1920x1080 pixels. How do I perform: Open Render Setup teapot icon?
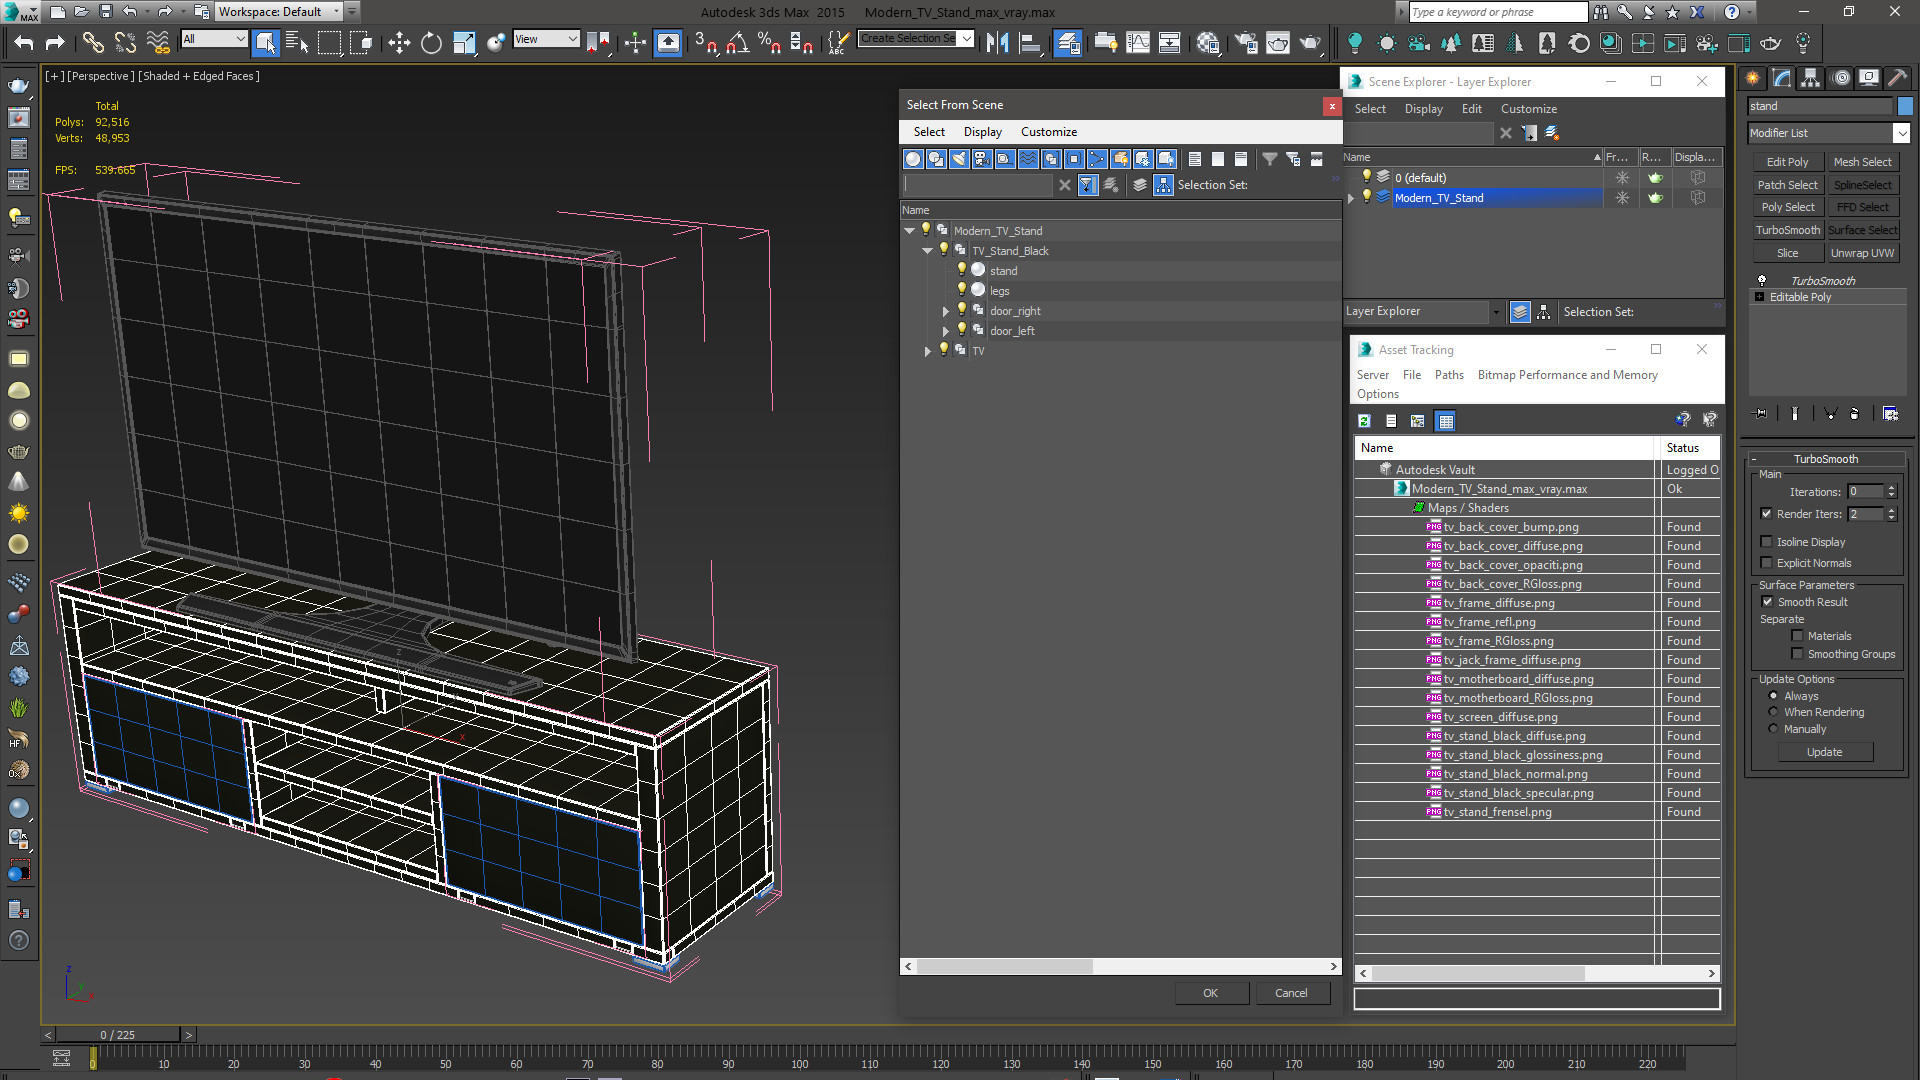pos(1246,42)
